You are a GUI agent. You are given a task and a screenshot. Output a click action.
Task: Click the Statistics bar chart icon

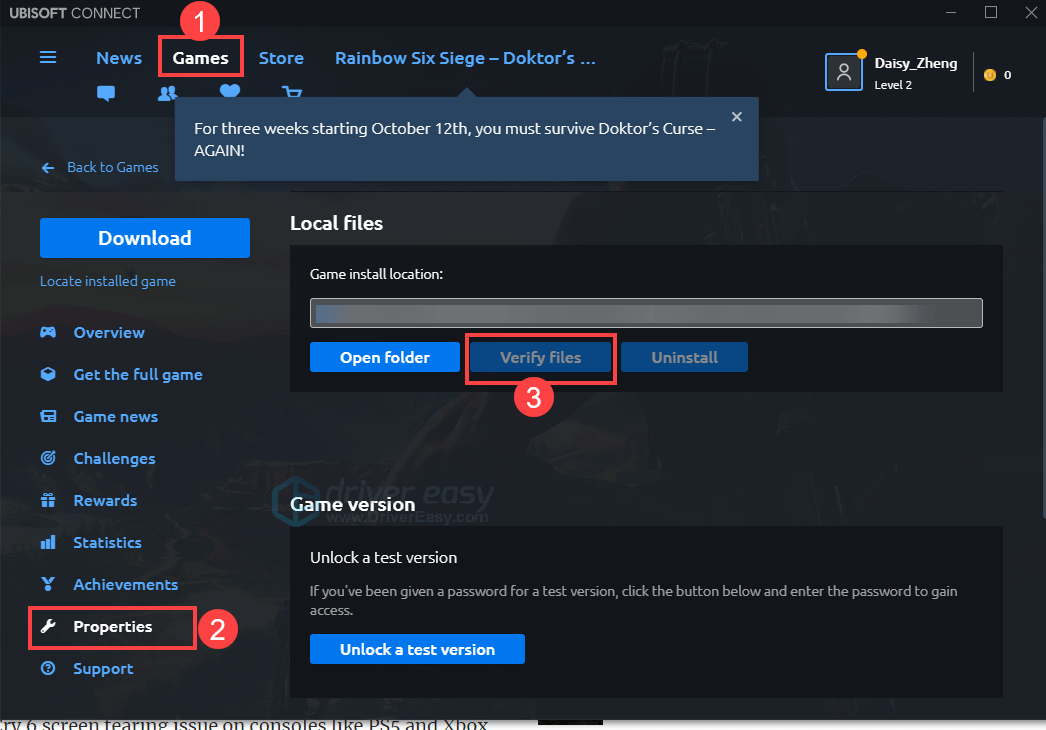coord(48,542)
